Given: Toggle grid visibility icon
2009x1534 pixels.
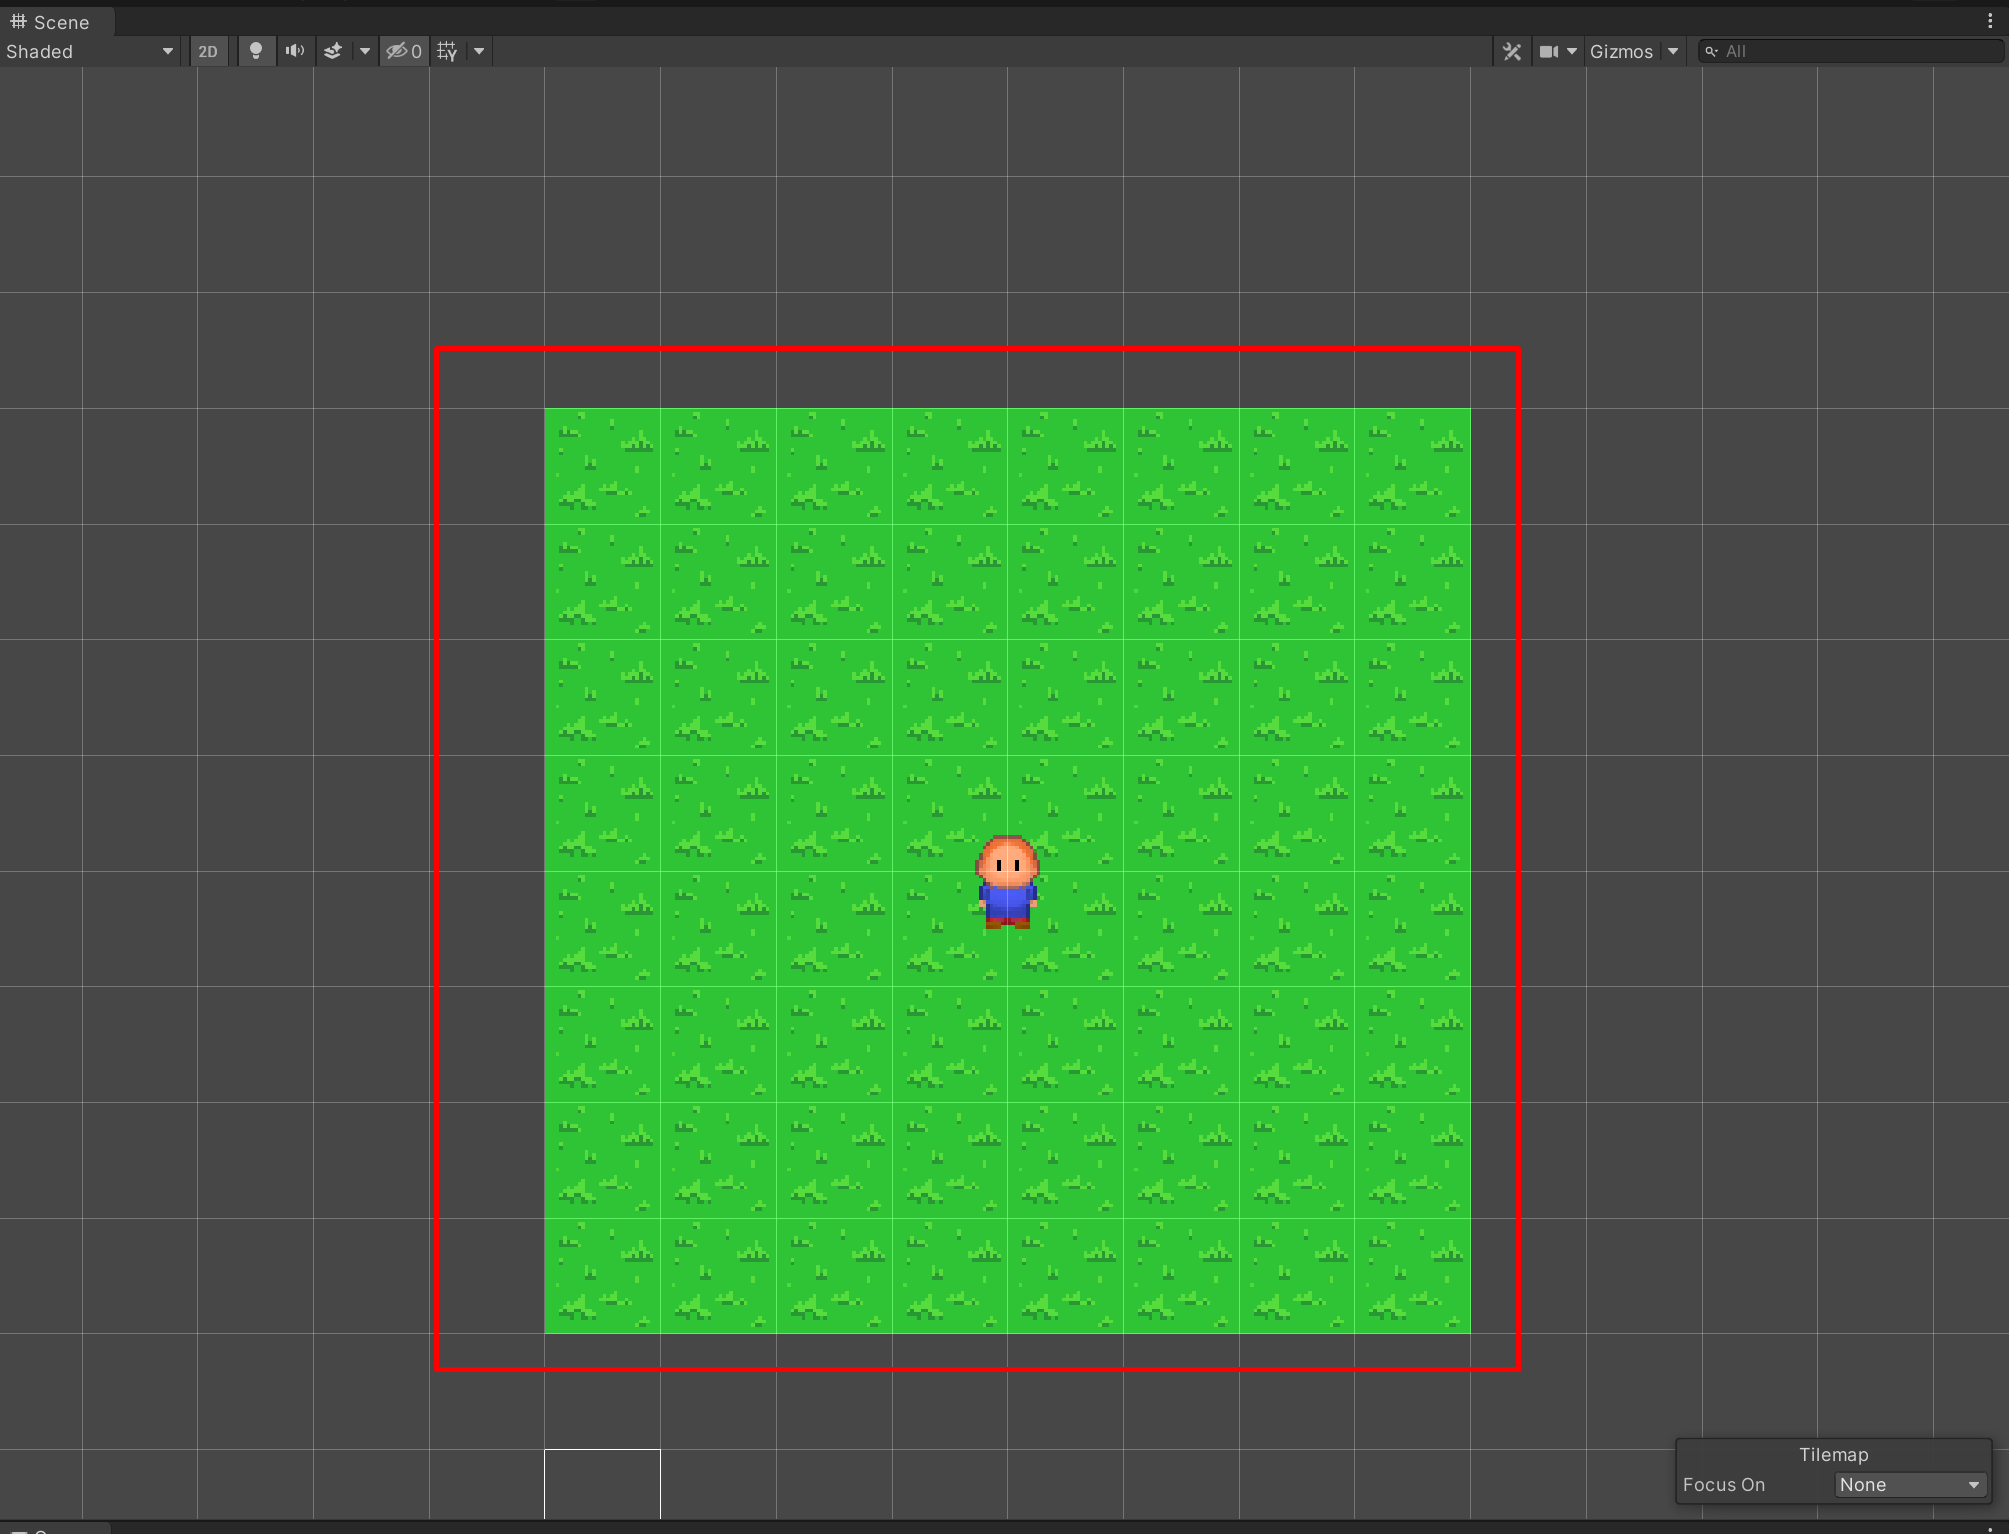Looking at the screenshot, I should tap(447, 51).
